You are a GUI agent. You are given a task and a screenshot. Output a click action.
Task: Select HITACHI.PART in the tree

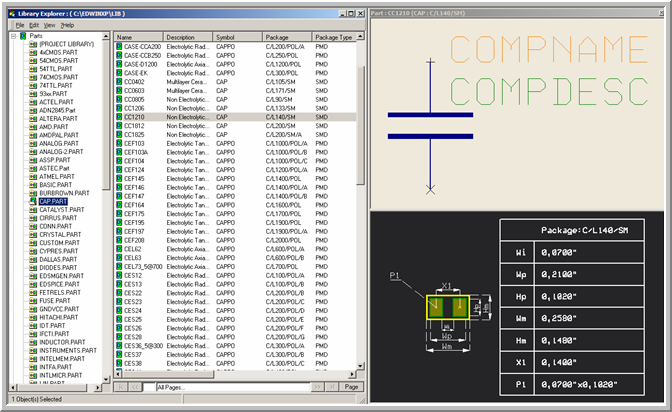coord(59,317)
